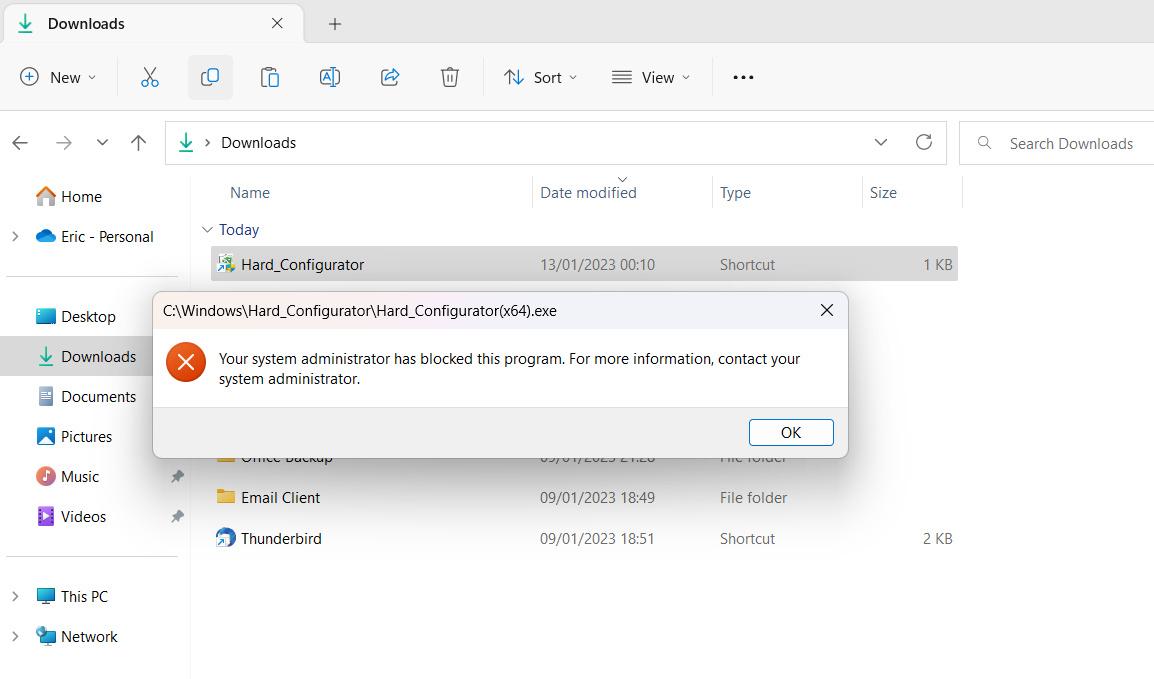Click the Delete trash icon
1154x679 pixels.
tap(450, 77)
